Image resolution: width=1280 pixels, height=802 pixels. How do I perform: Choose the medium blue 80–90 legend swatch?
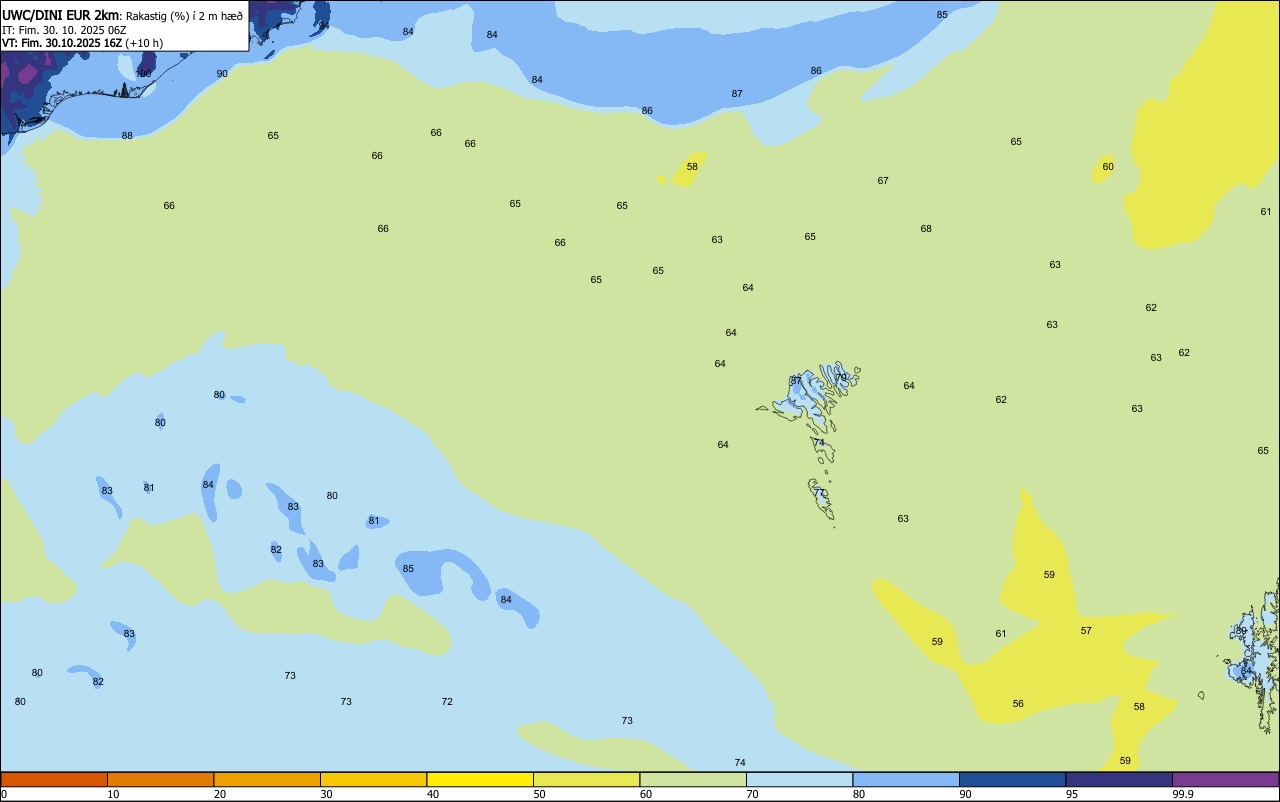click(x=906, y=779)
